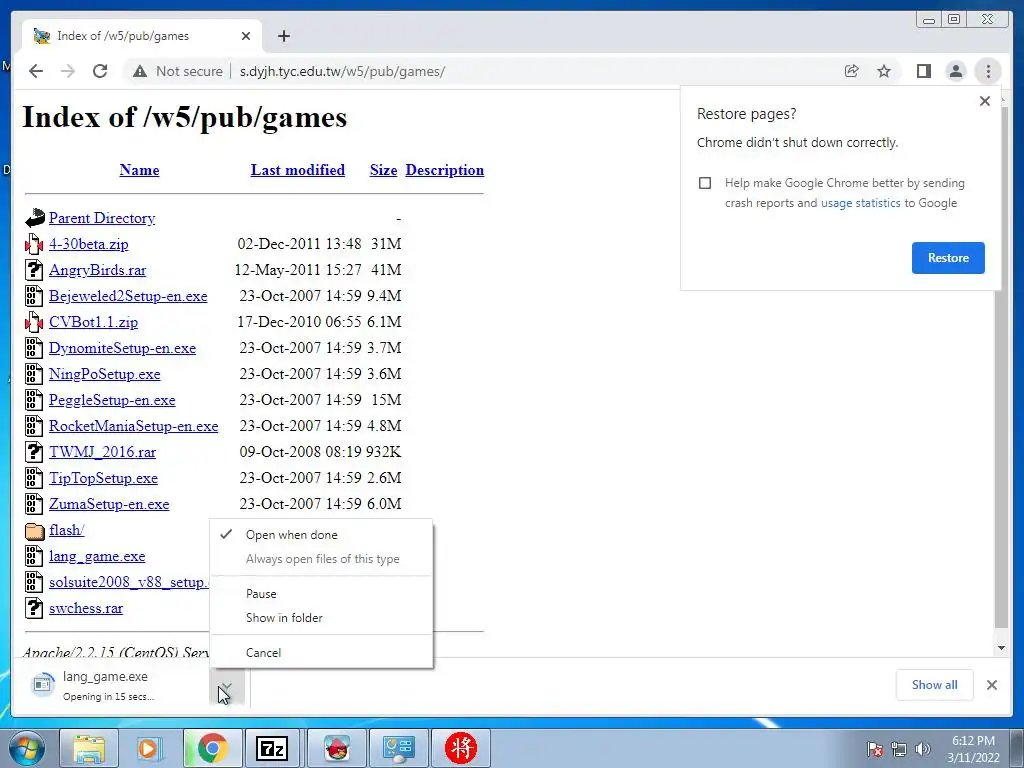Download CVBot1.1.zip
The width and height of the screenshot is (1024, 768).
click(93, 322)
